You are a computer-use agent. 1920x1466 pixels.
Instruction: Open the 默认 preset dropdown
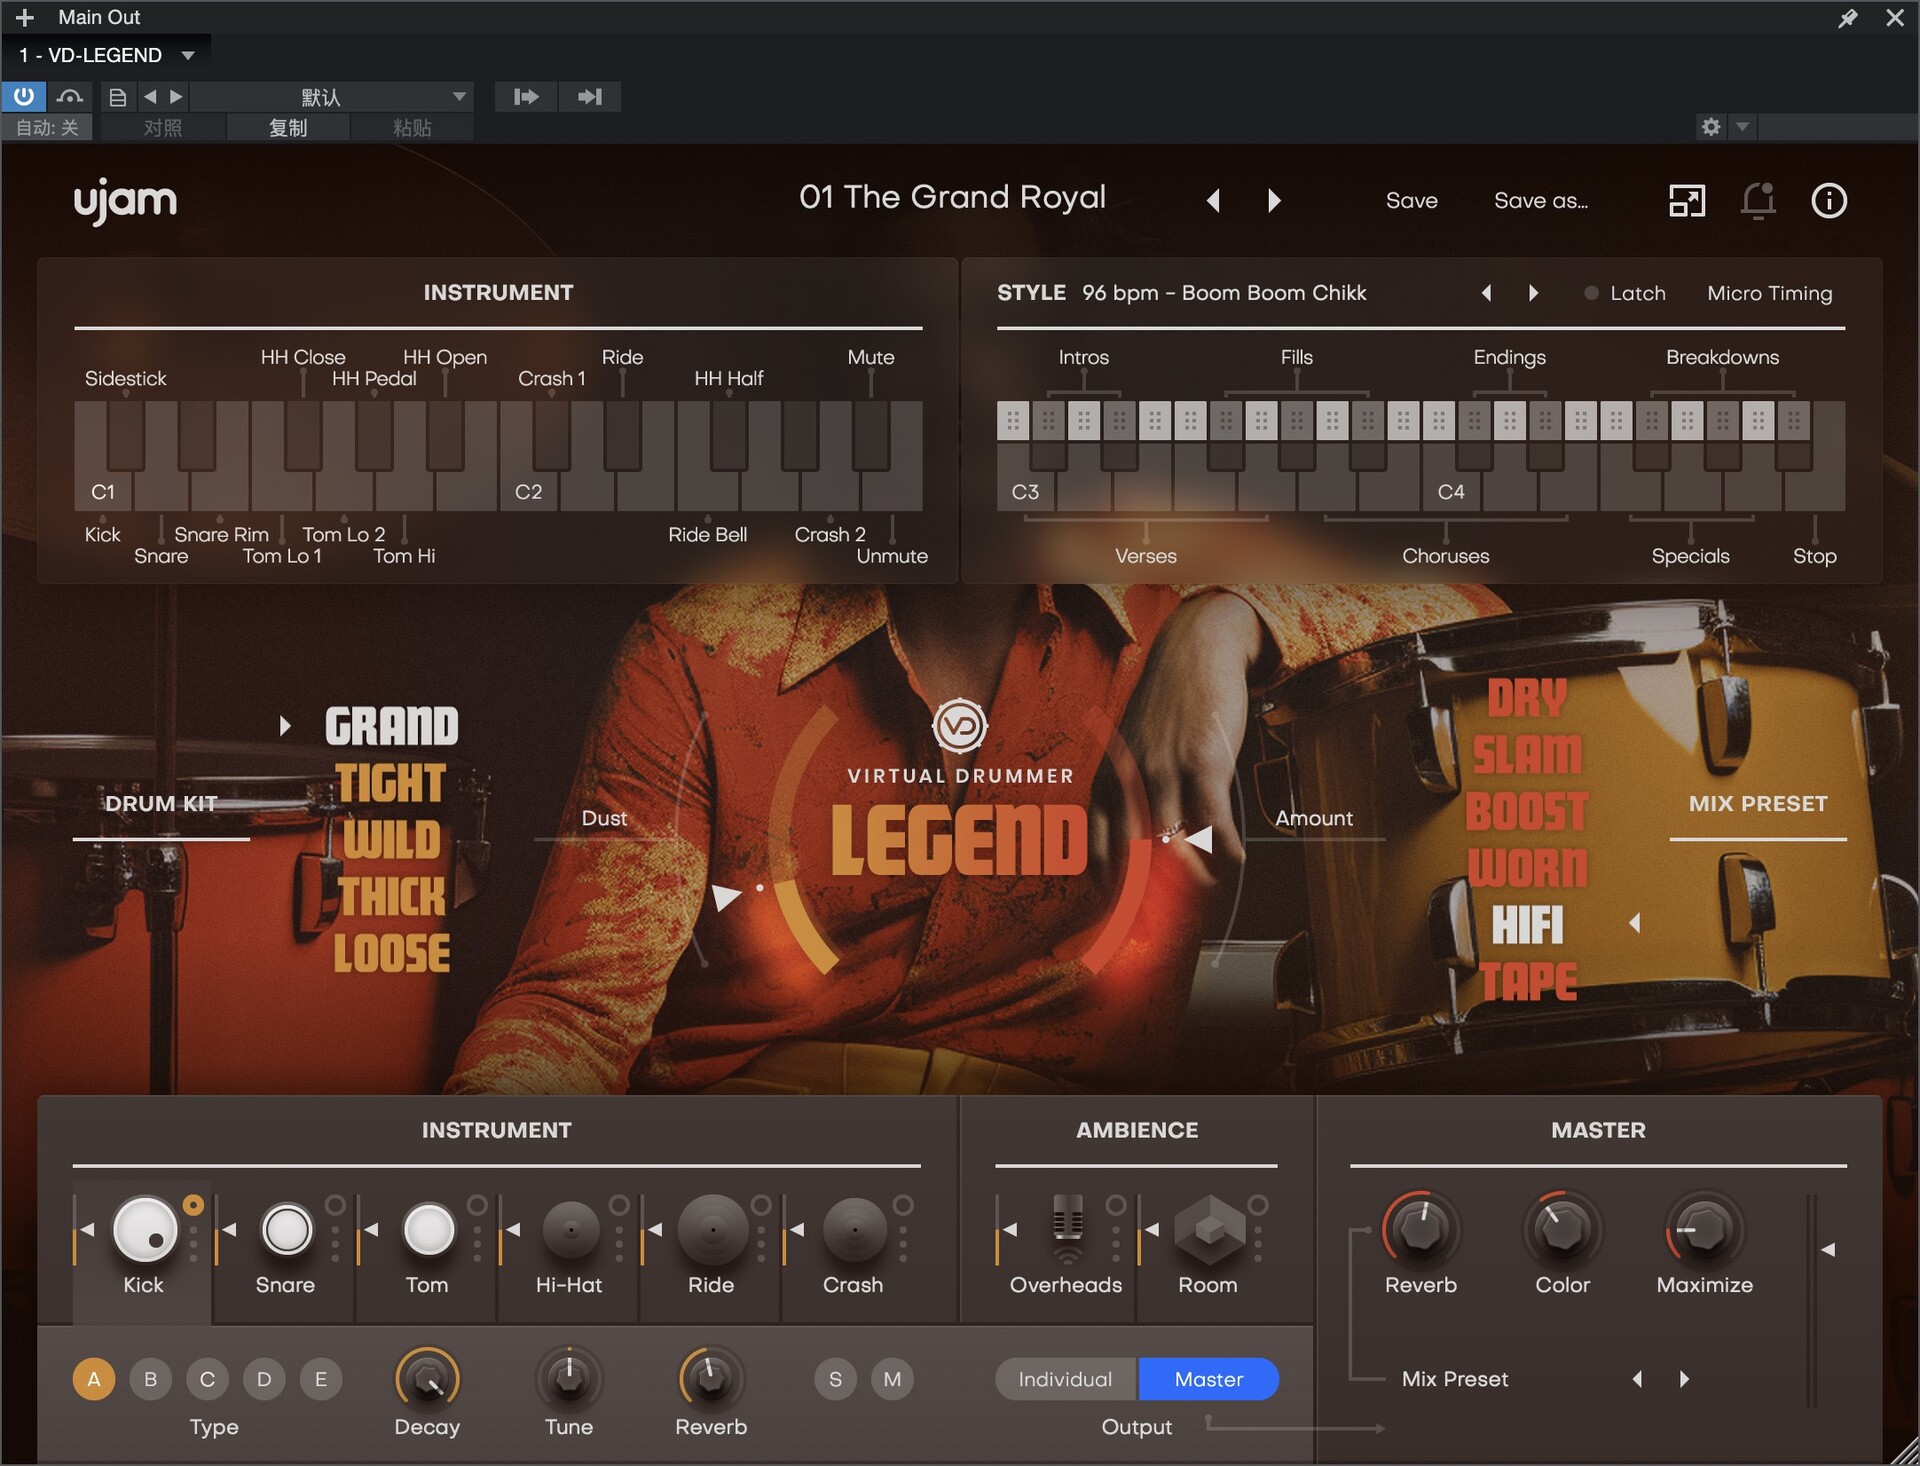coord(333,97)
